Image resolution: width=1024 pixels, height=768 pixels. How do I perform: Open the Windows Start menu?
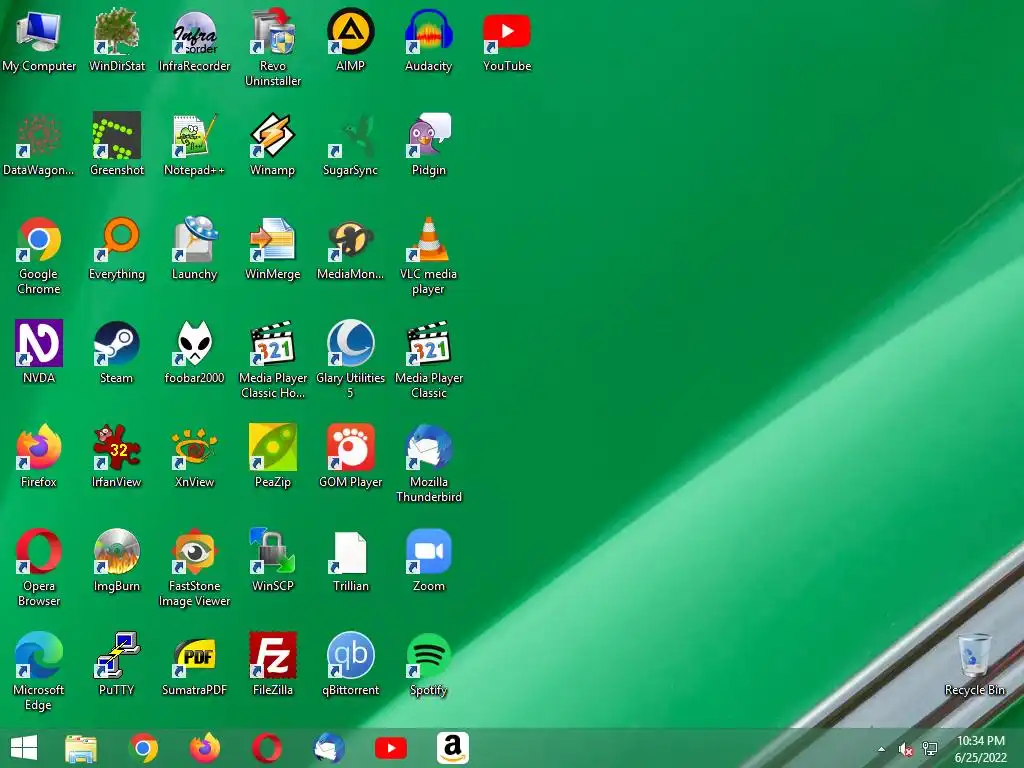(x=24, y=748)
